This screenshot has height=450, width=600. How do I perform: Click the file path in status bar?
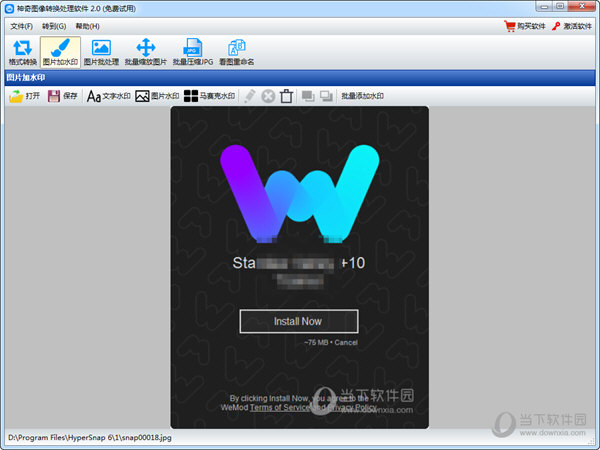click(x=90, y=437)
